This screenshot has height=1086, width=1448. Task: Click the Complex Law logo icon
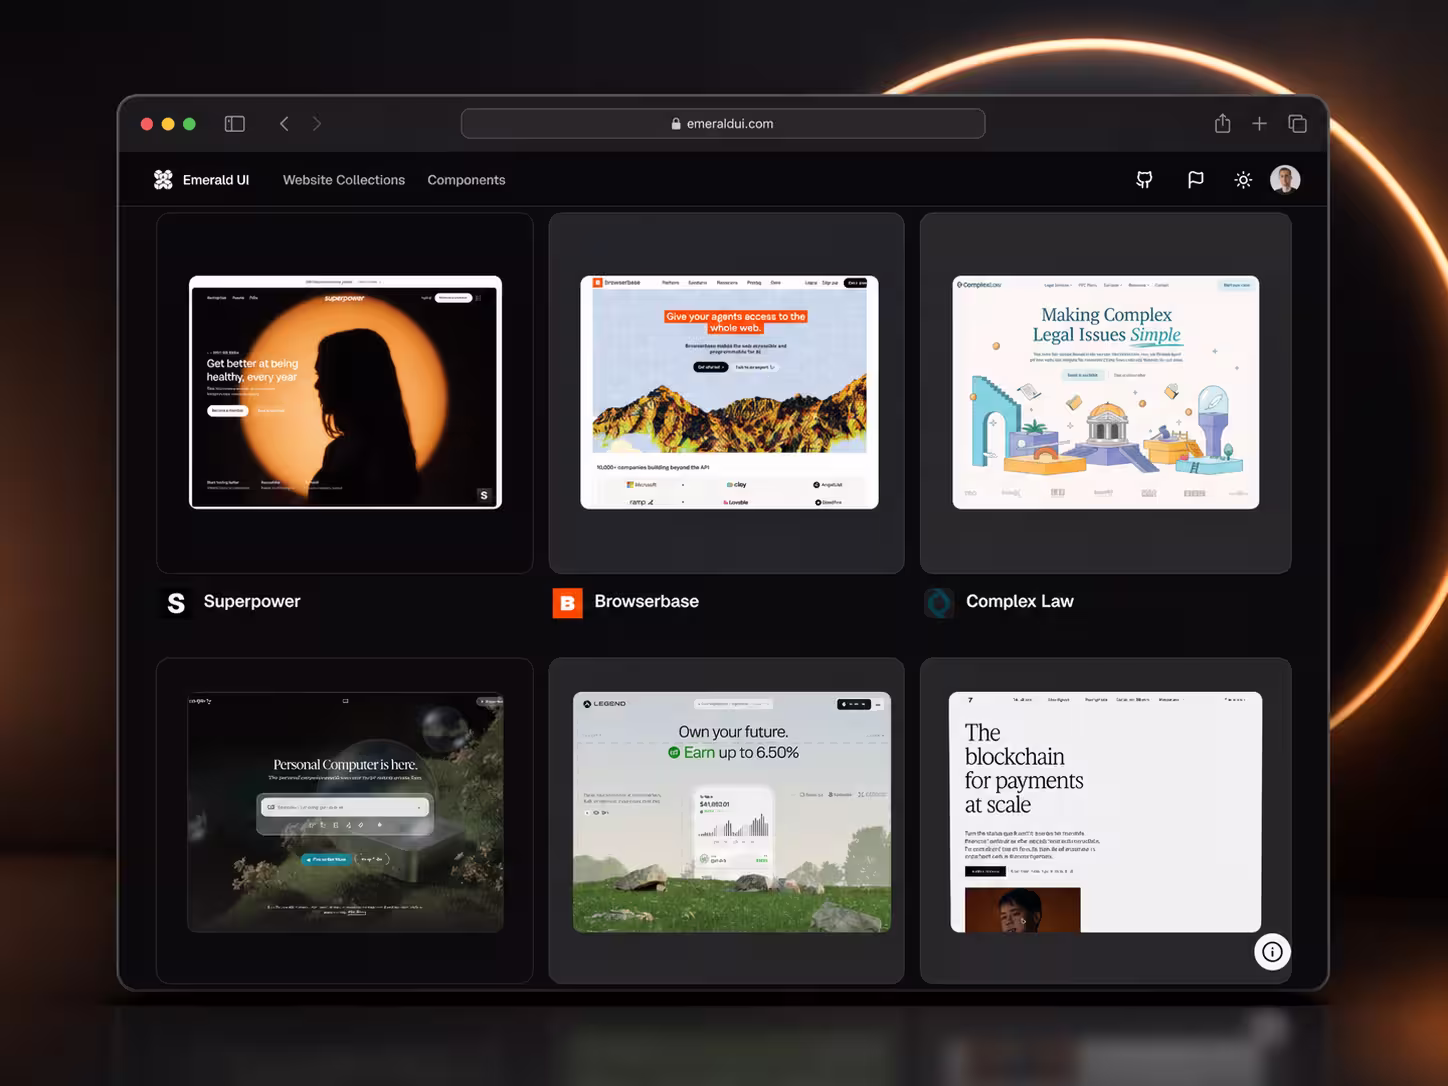pos(939,603)
